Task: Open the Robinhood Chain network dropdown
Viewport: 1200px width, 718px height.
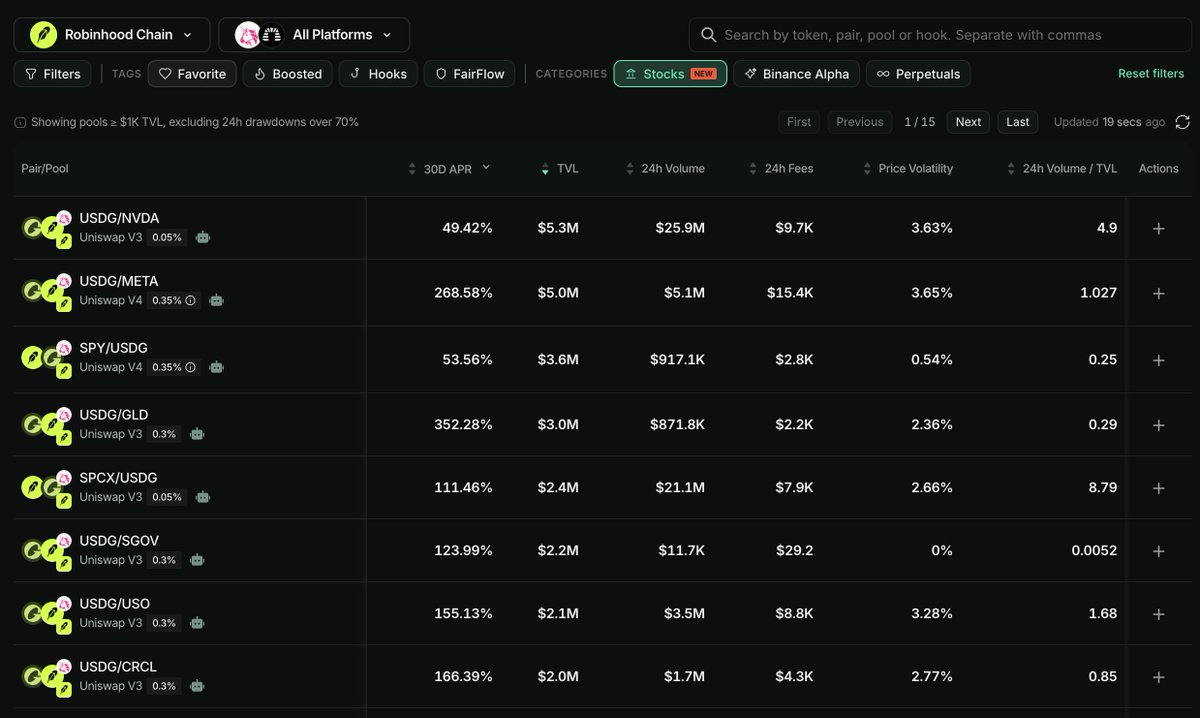Action: tap(112, 35)
